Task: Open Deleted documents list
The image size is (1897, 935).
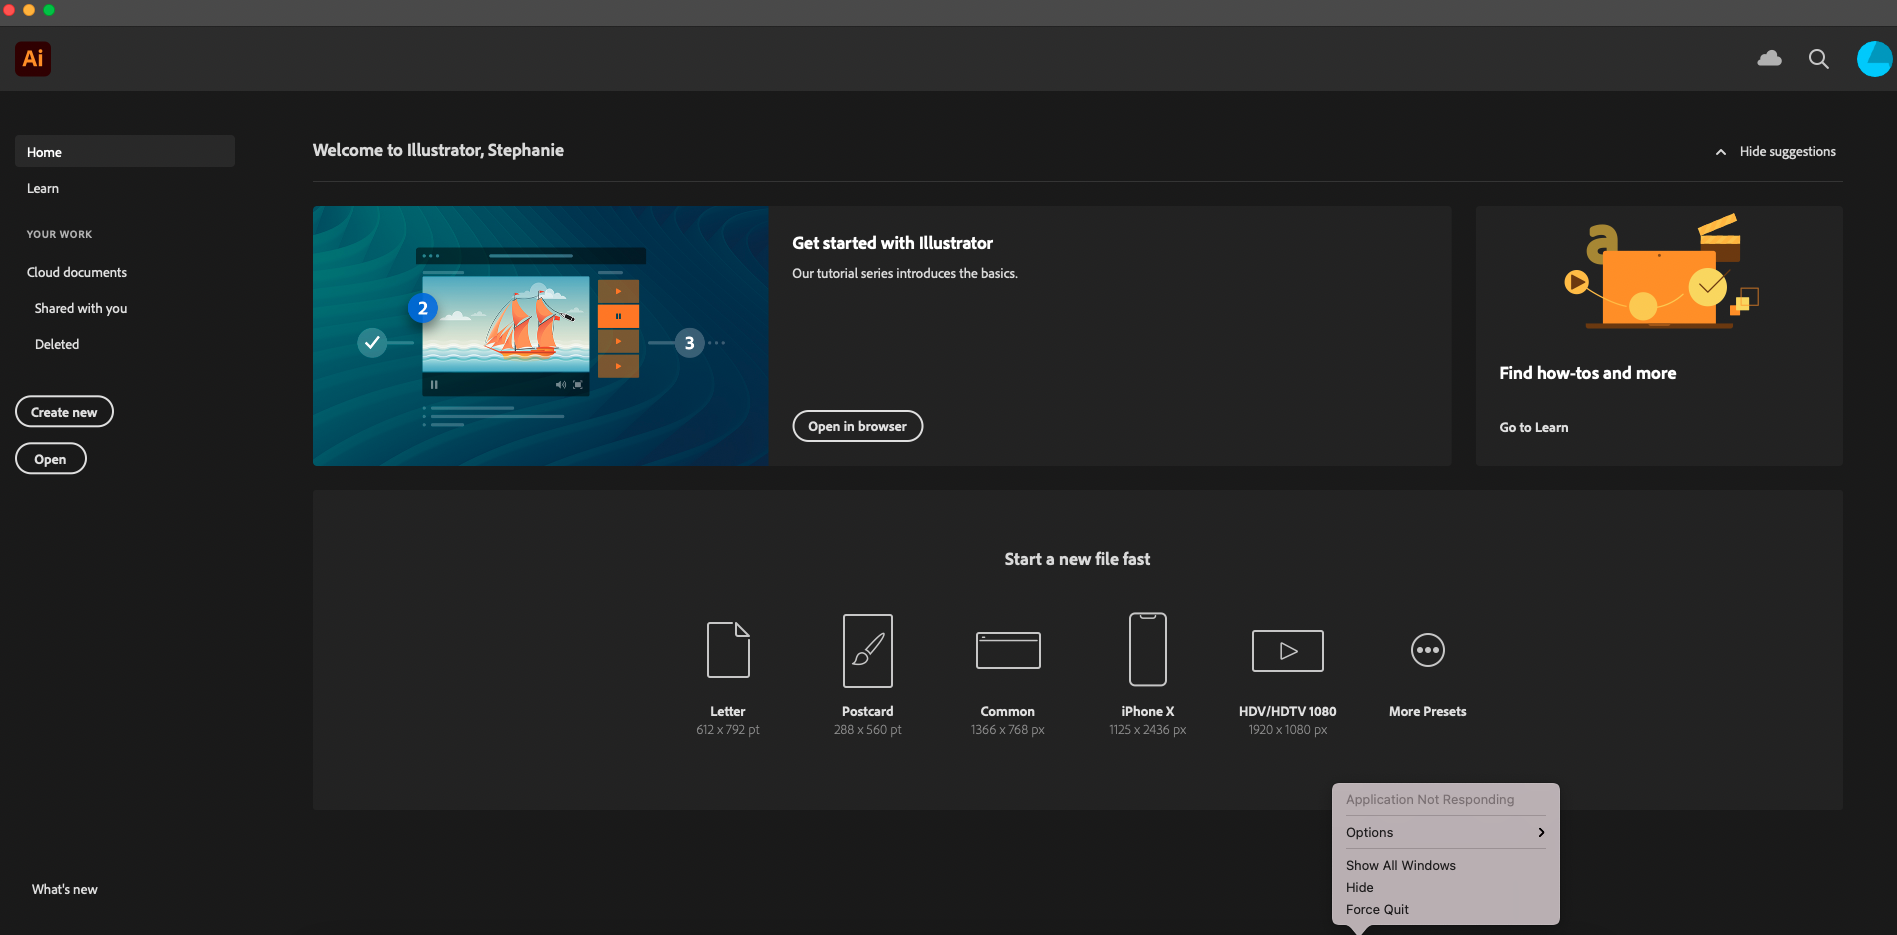Action: pos(57,344)
